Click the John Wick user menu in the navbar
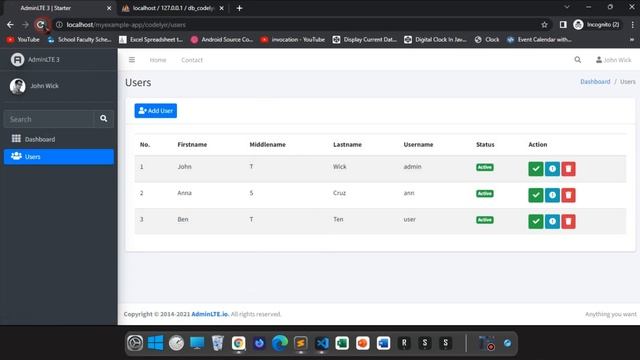 coord(613,60)
